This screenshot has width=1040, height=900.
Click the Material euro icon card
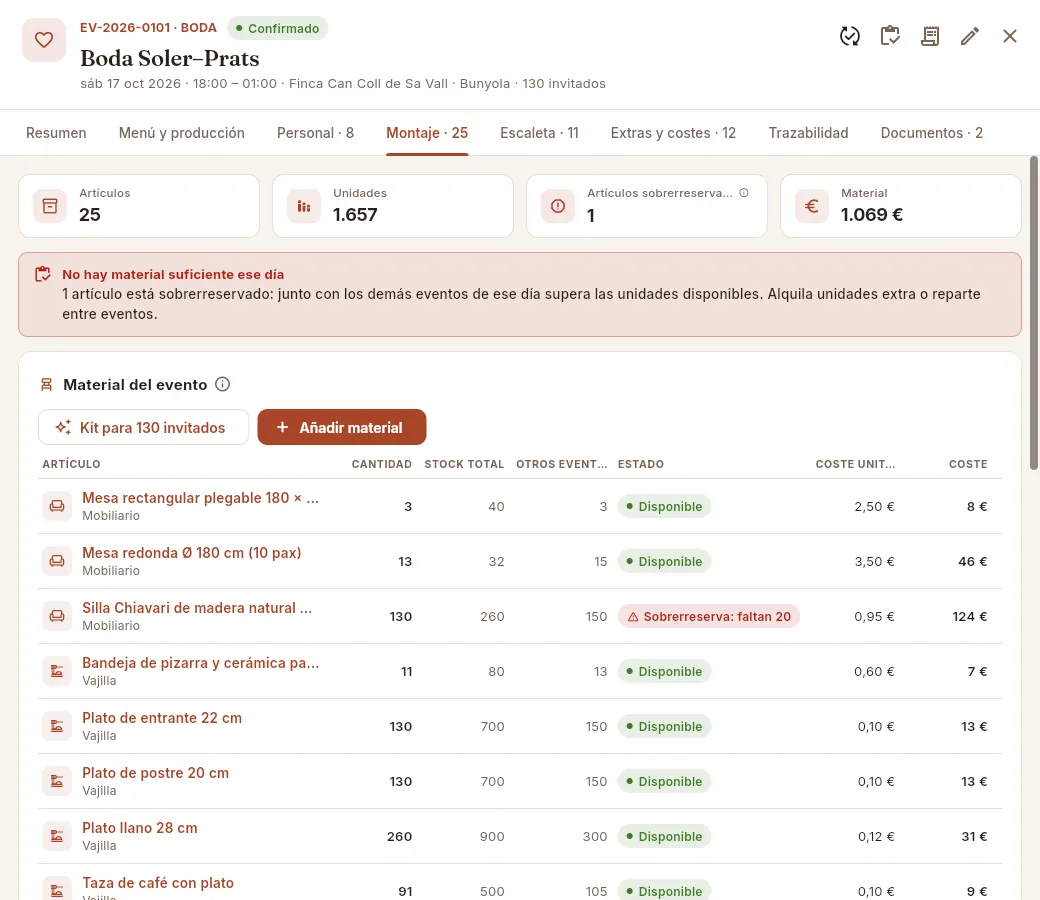(x=812, y=206)
